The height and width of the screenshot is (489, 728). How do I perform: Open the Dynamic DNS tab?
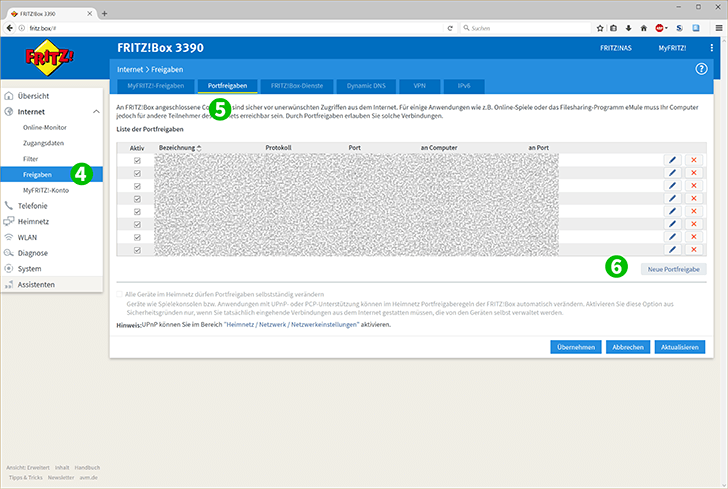click(366, 86)
